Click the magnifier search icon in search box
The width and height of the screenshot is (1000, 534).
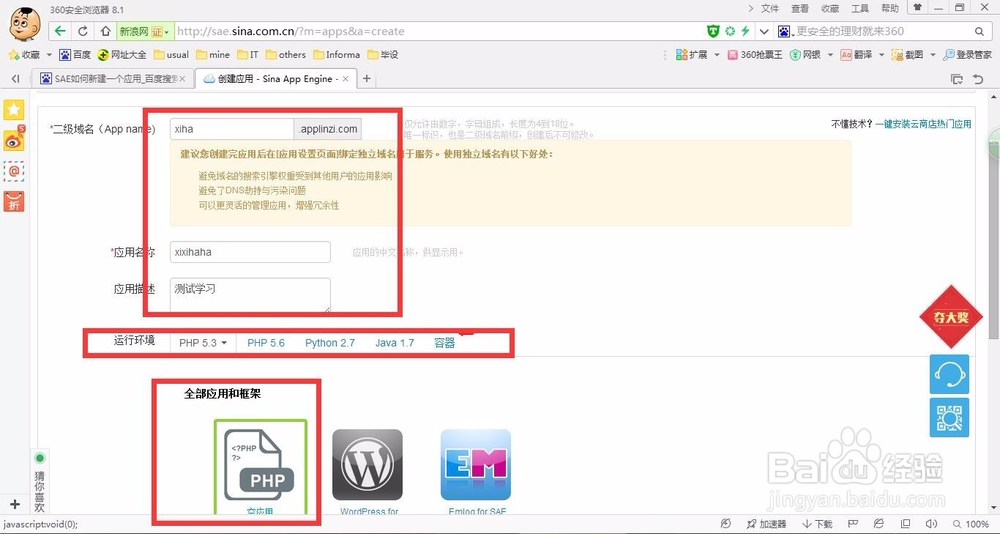[x=979, y=31]
